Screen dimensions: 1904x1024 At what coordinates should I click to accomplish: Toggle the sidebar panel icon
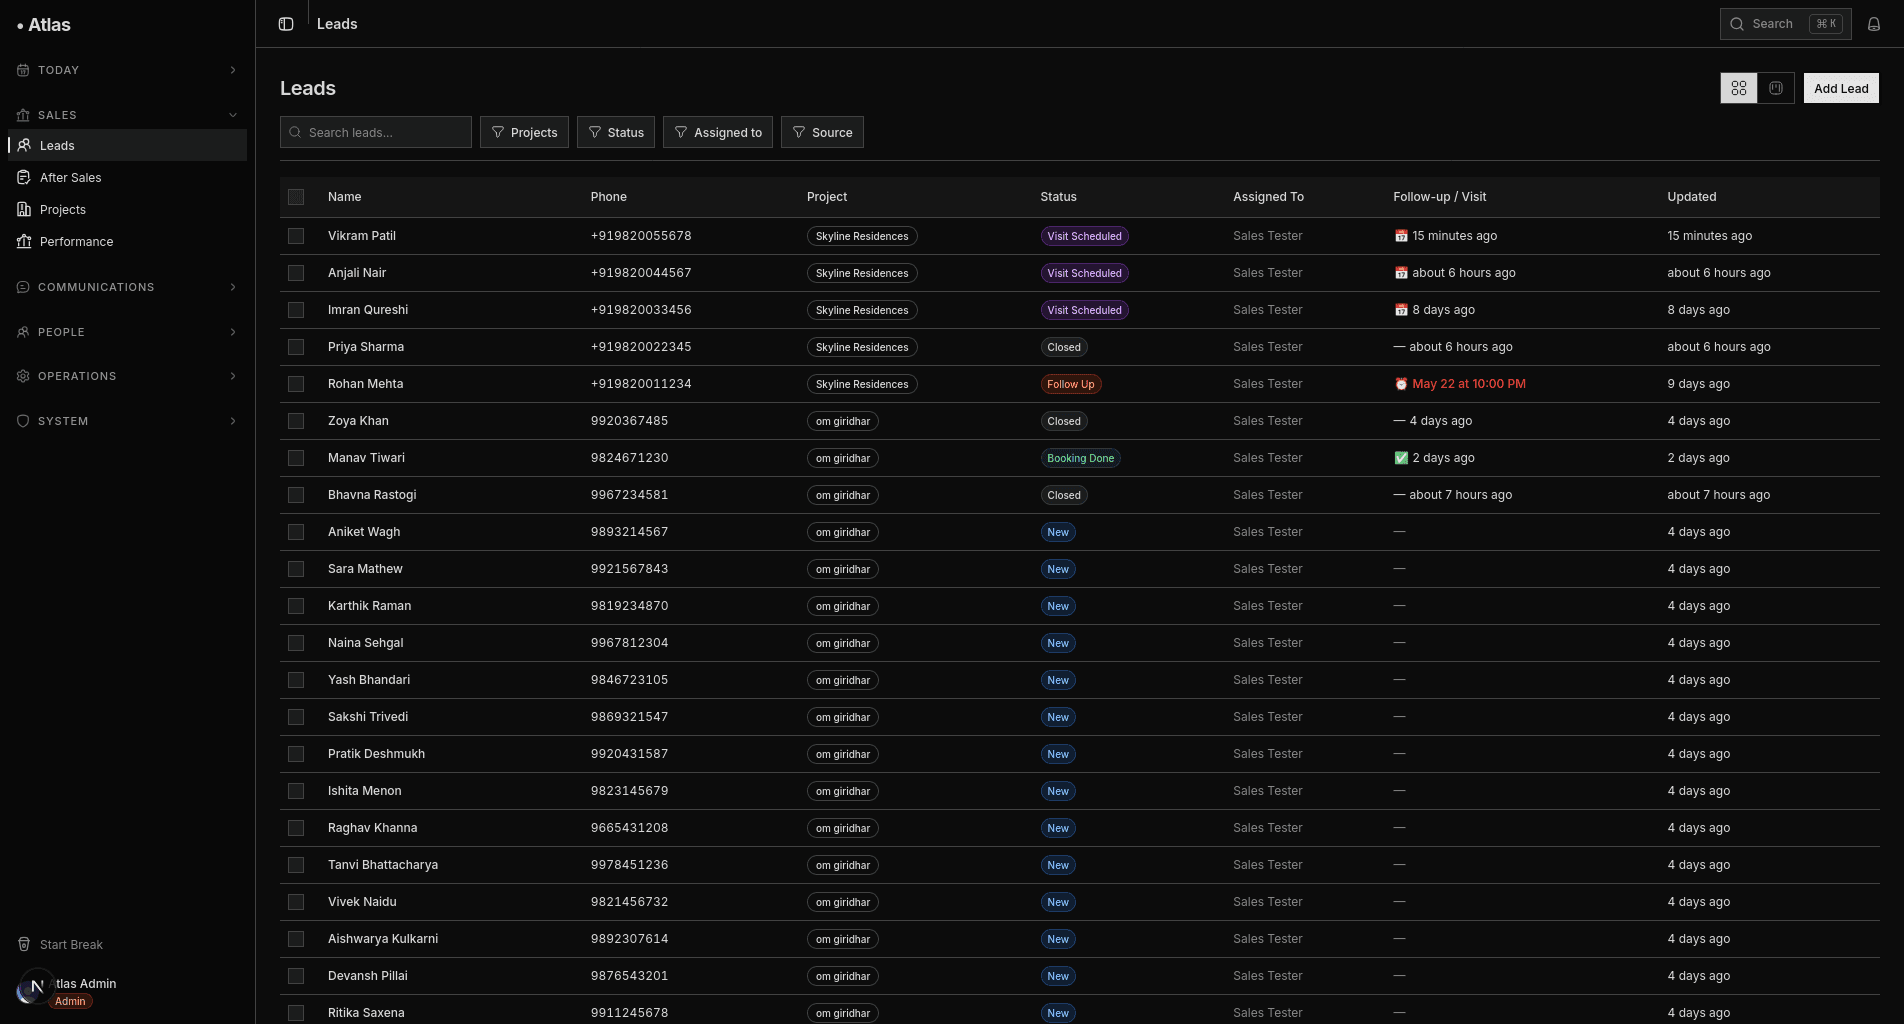coord(286,24)
